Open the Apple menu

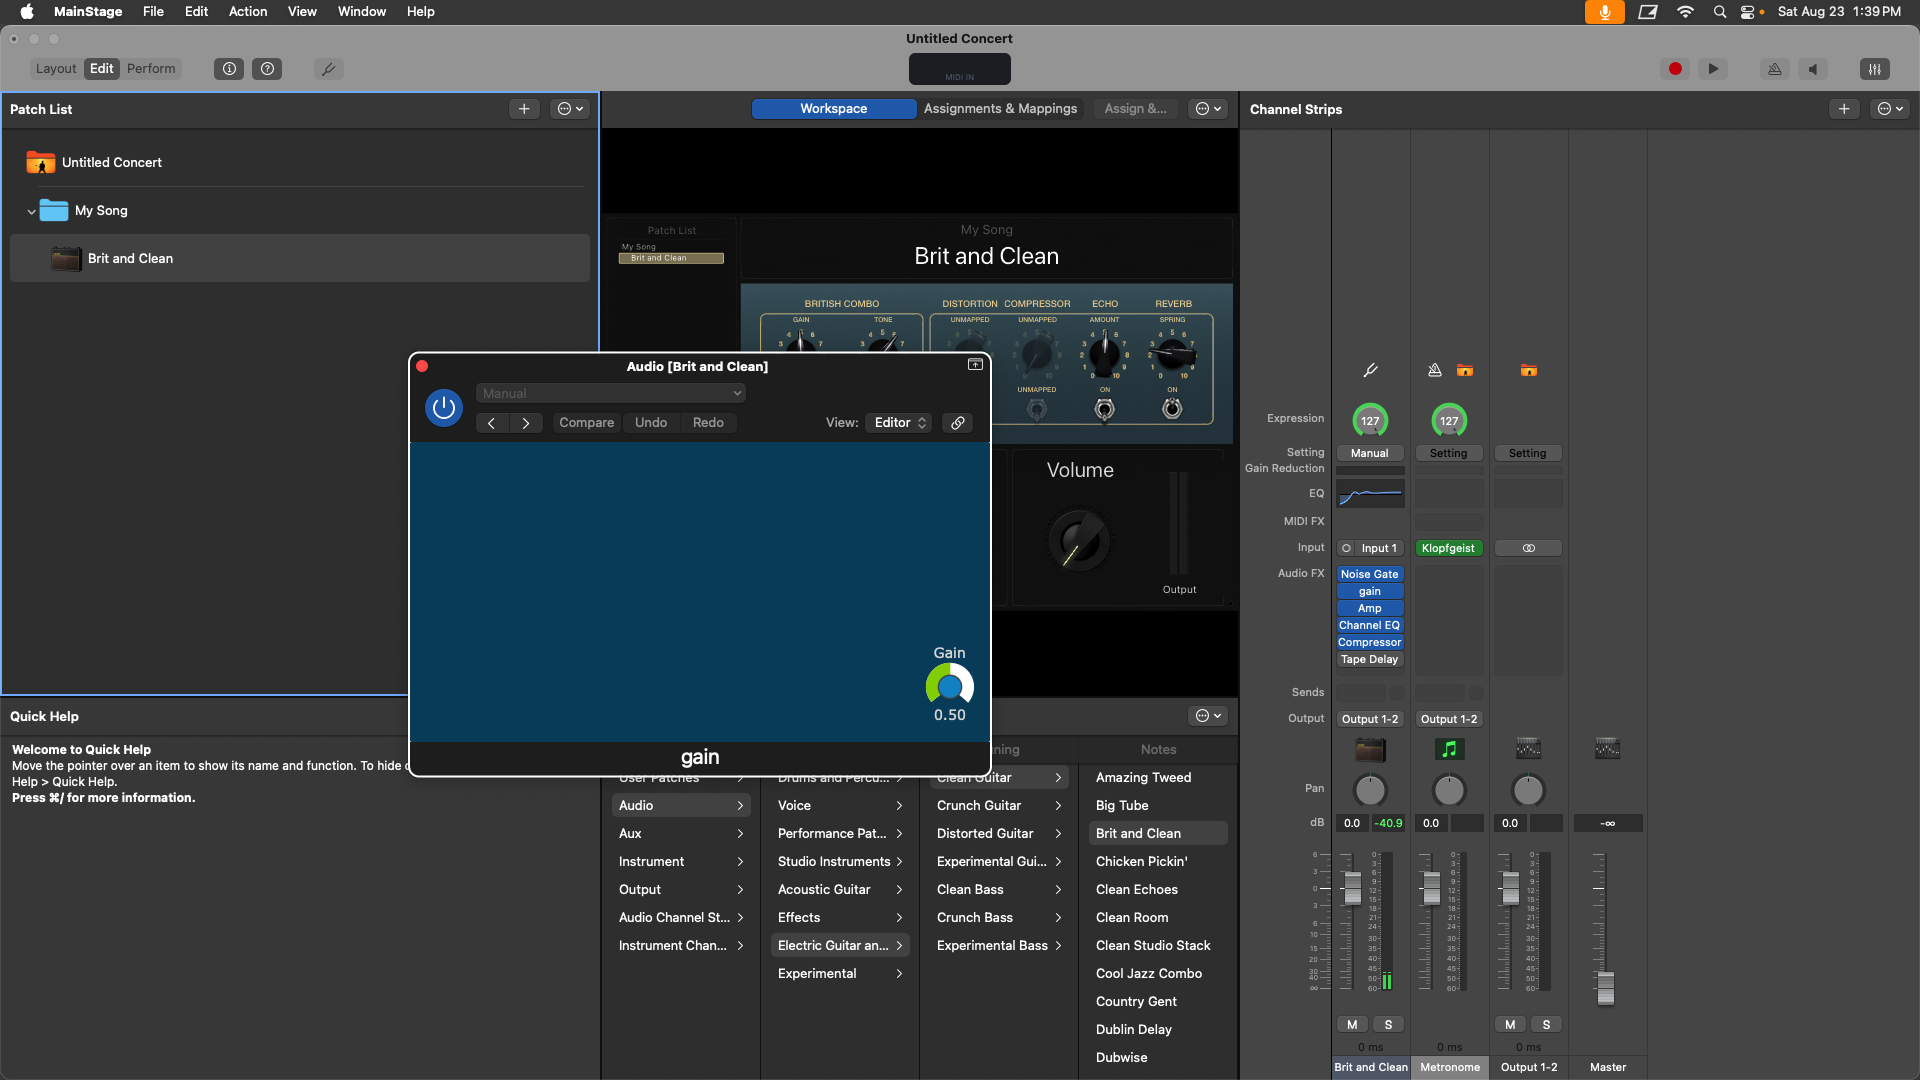click(27, 12)
